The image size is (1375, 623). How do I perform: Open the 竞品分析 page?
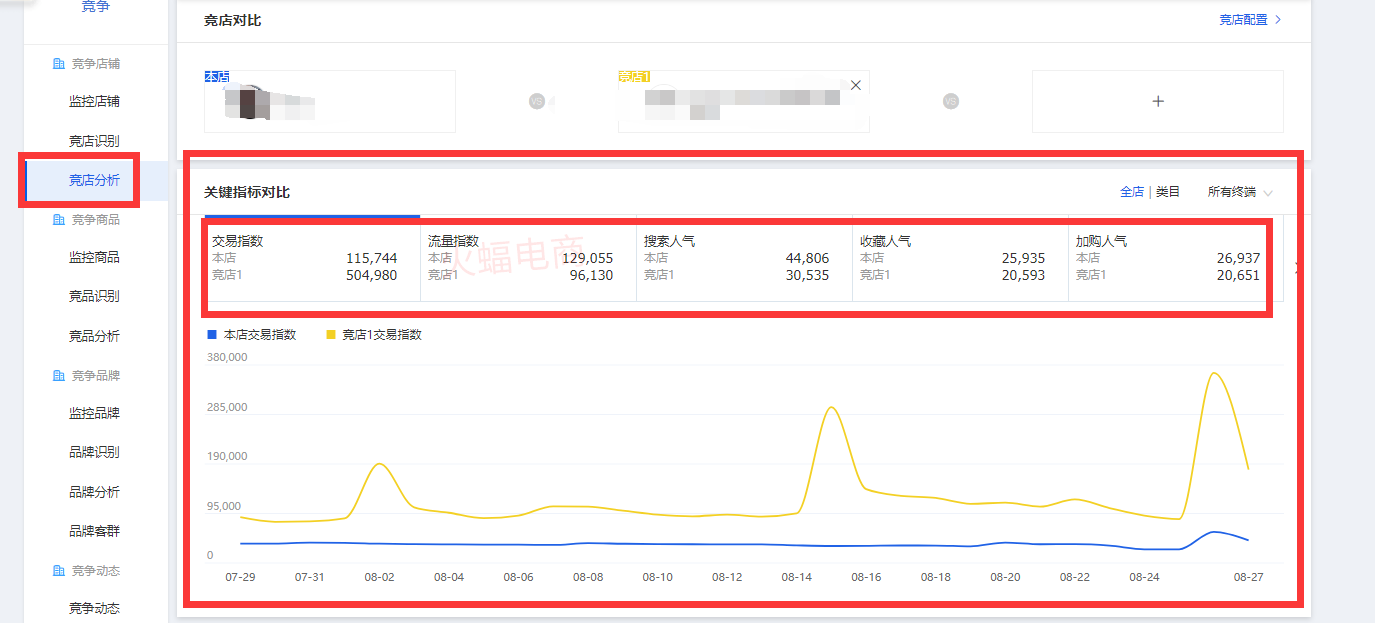coord(94,336)
